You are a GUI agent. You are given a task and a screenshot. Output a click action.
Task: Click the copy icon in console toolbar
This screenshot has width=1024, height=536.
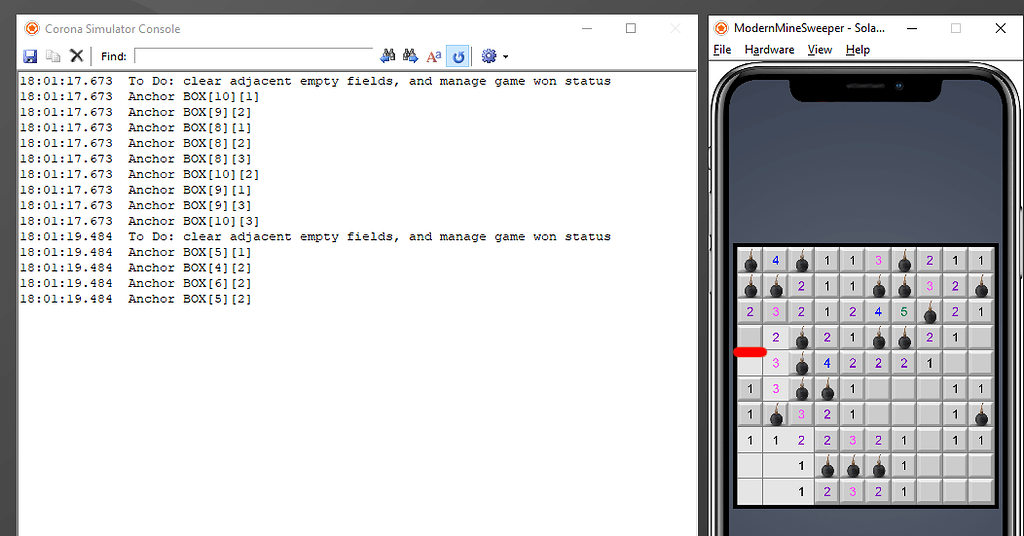pos(53,56)
